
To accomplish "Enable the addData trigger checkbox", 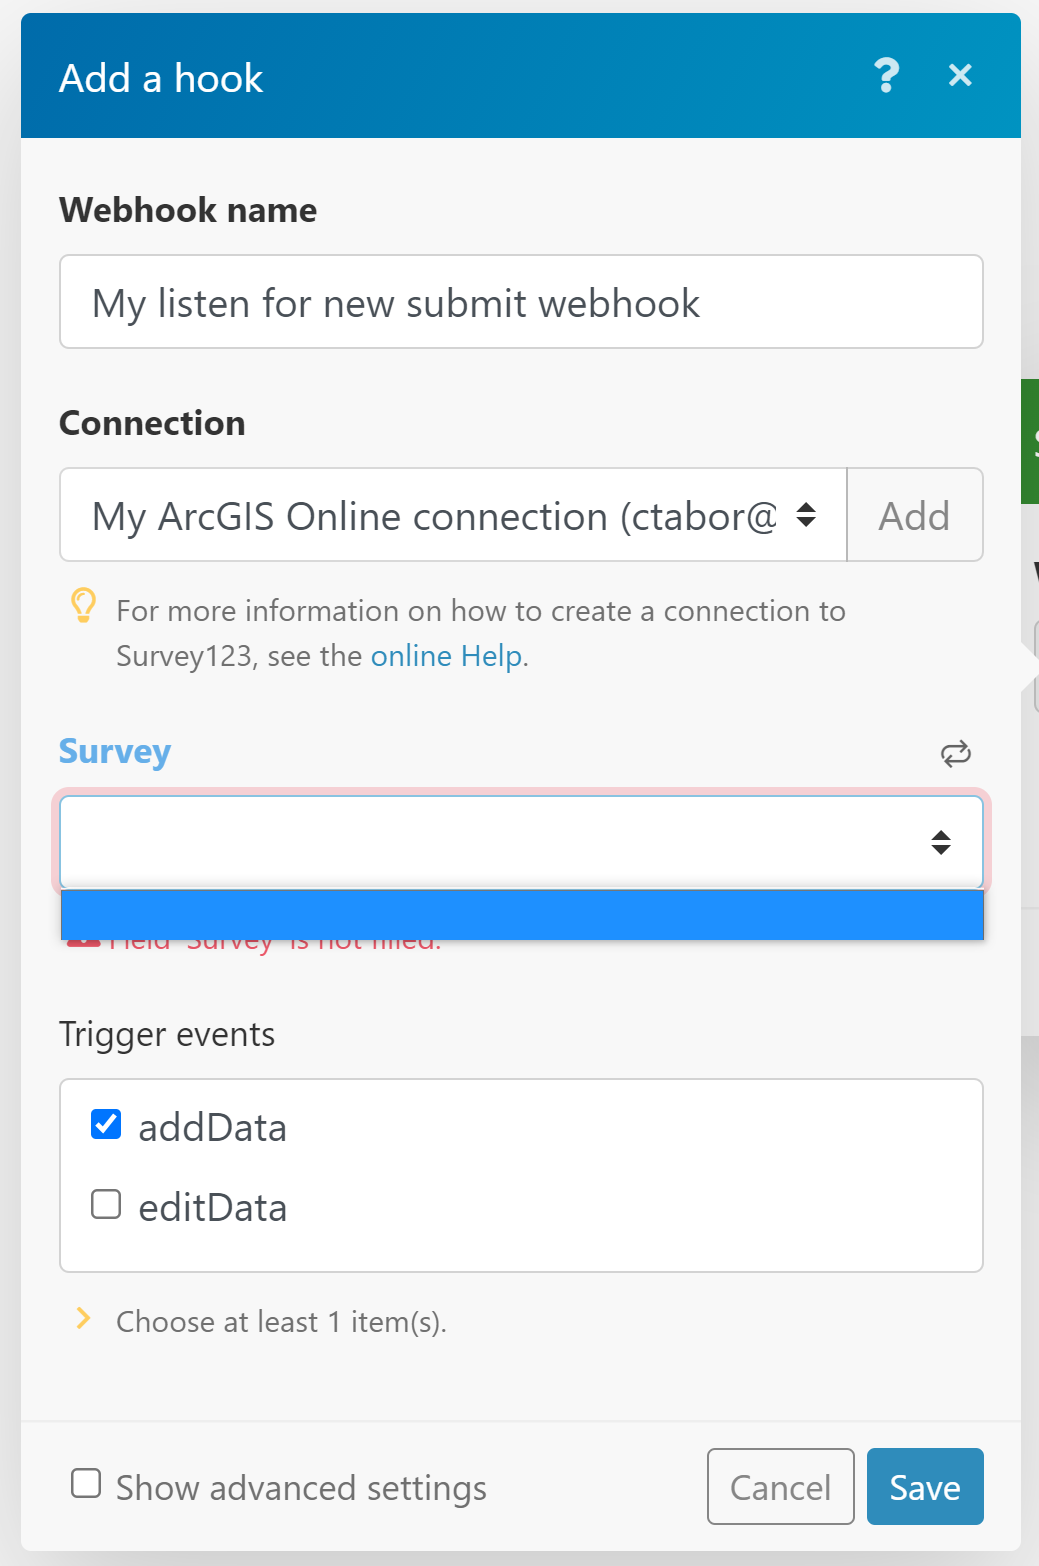I will tap(106, 1125).
